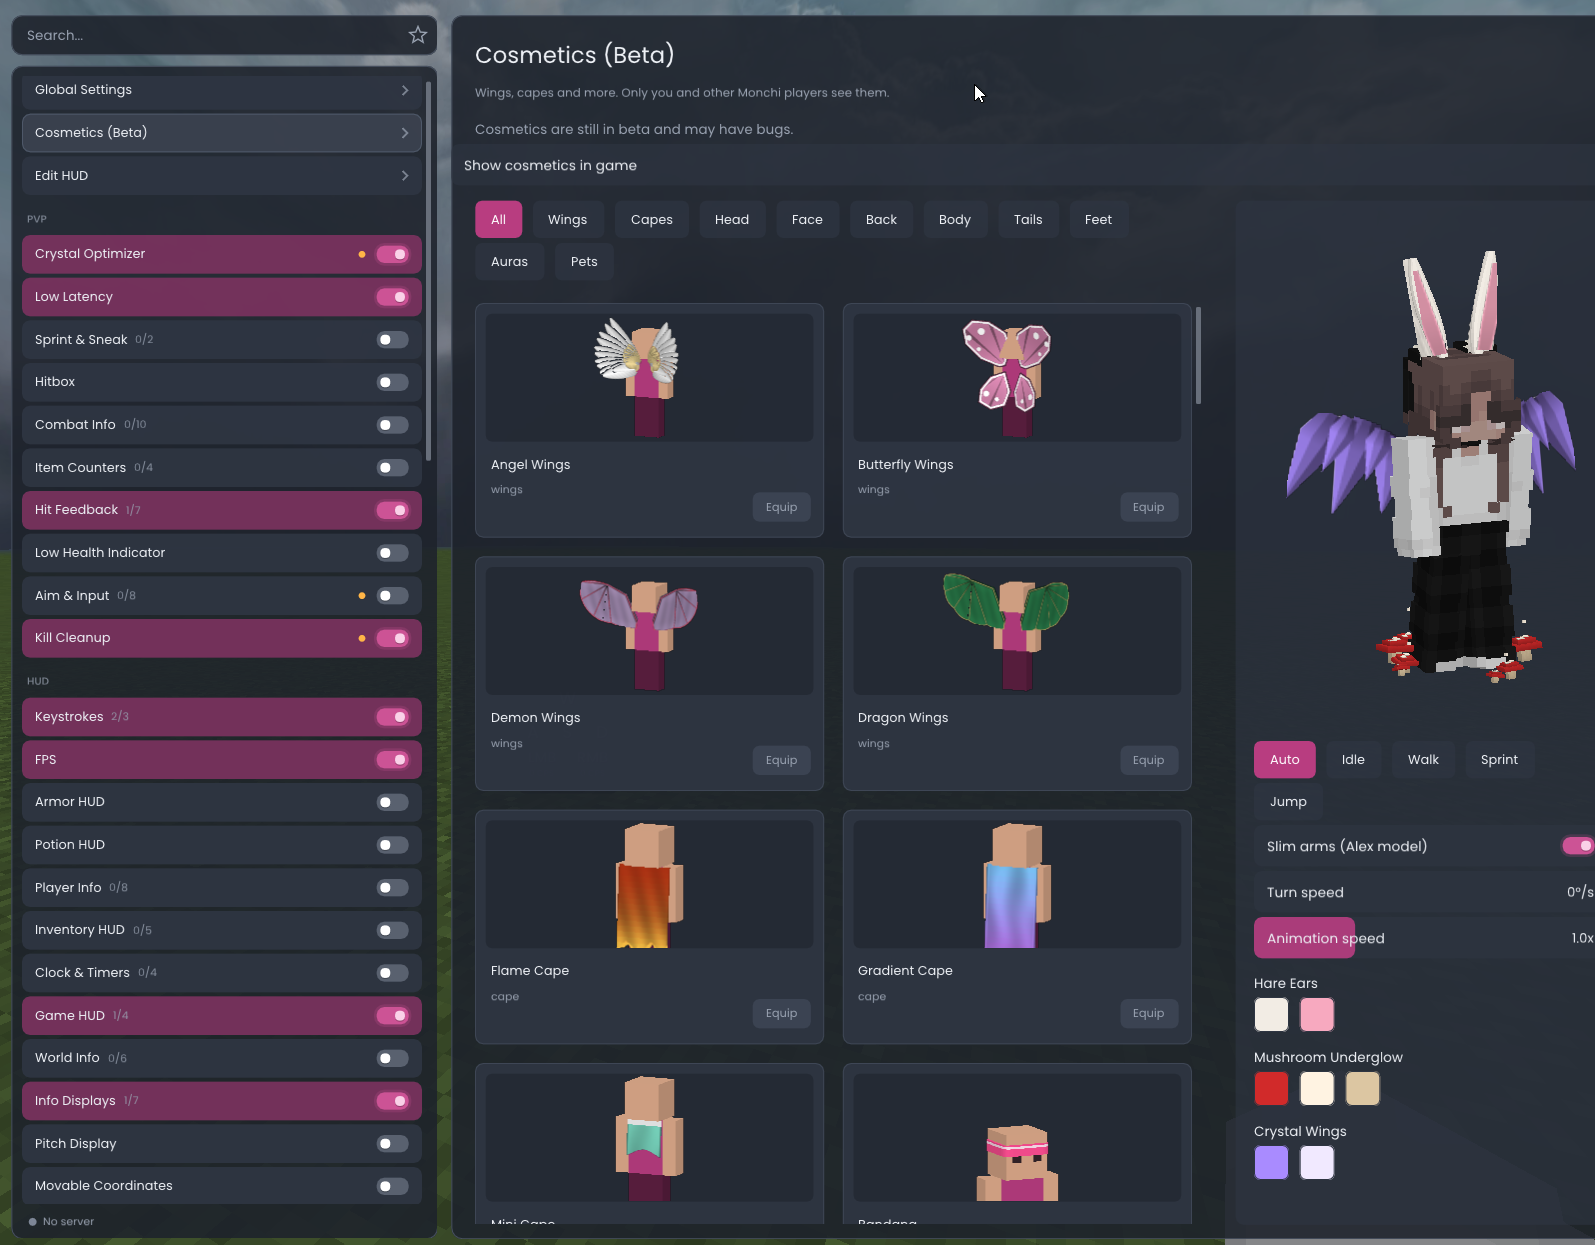Switch off Hit Feedback
1595x1245 pixels.
tap(393, 510)
